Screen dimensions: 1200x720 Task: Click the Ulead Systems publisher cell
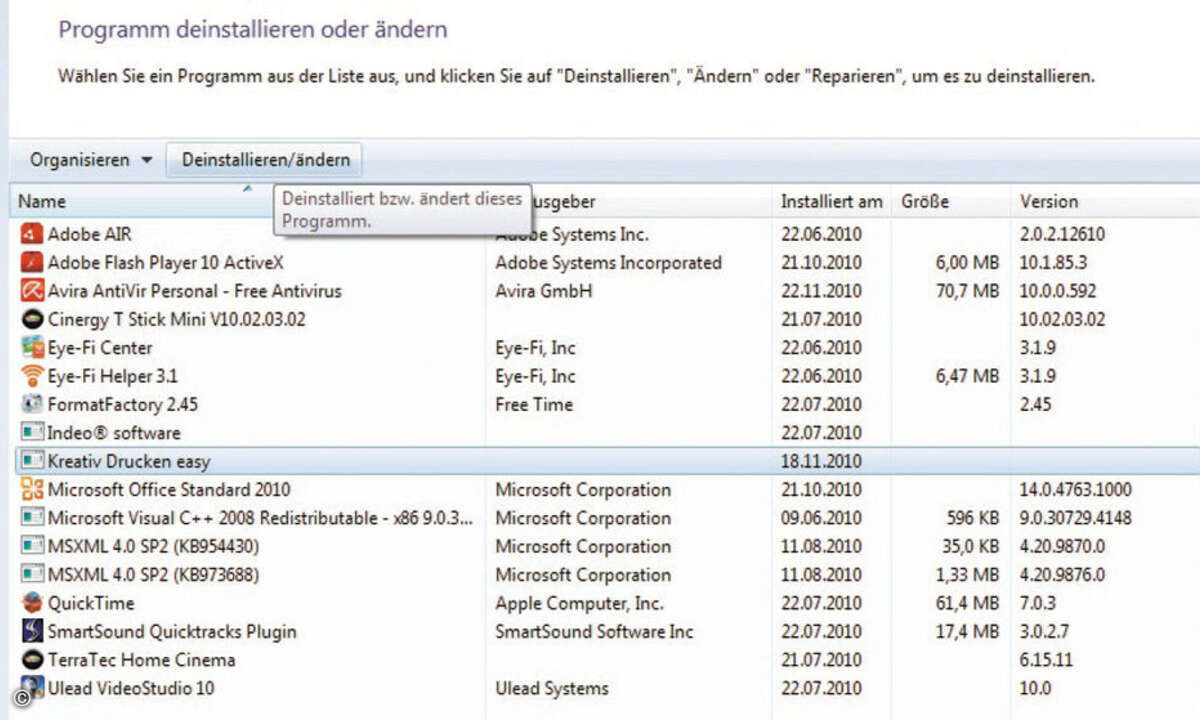(x=551, y=688)
